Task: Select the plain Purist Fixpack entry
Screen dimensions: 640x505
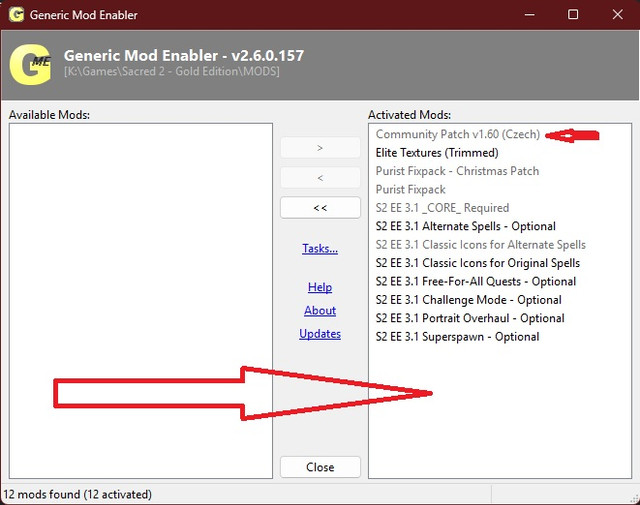Action: [x=410, y=189]
